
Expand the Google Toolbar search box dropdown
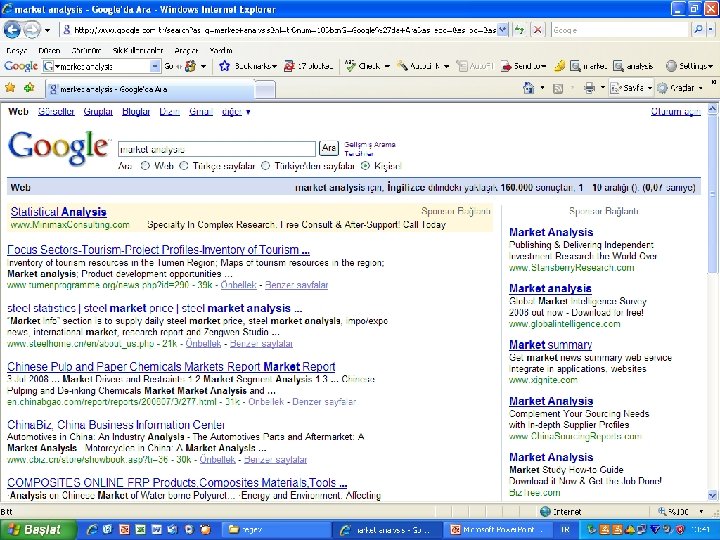[155, 66]
